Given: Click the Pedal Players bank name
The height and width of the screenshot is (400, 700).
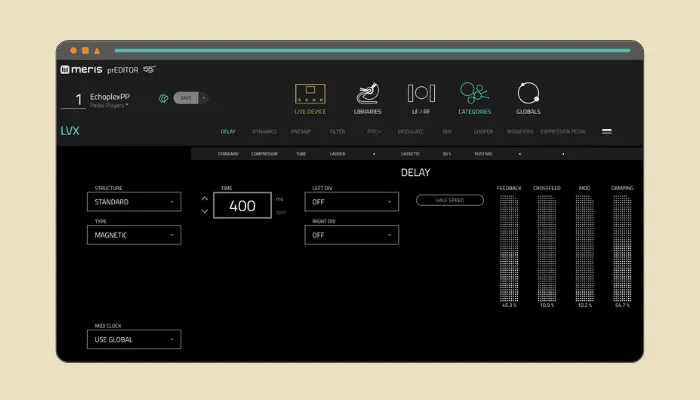Looking at the screenshot, I should (x=109, y=105).
